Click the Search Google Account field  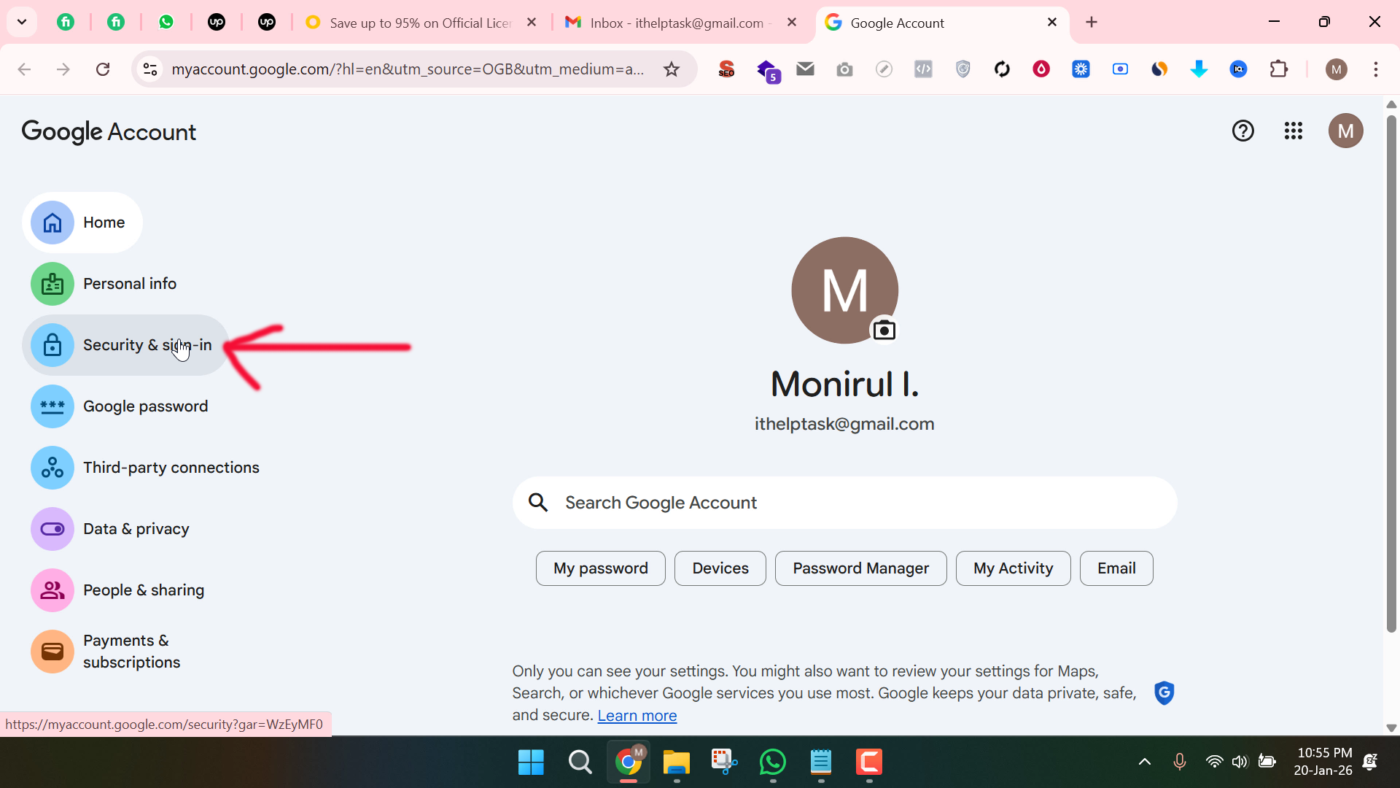tap(845, 502)
